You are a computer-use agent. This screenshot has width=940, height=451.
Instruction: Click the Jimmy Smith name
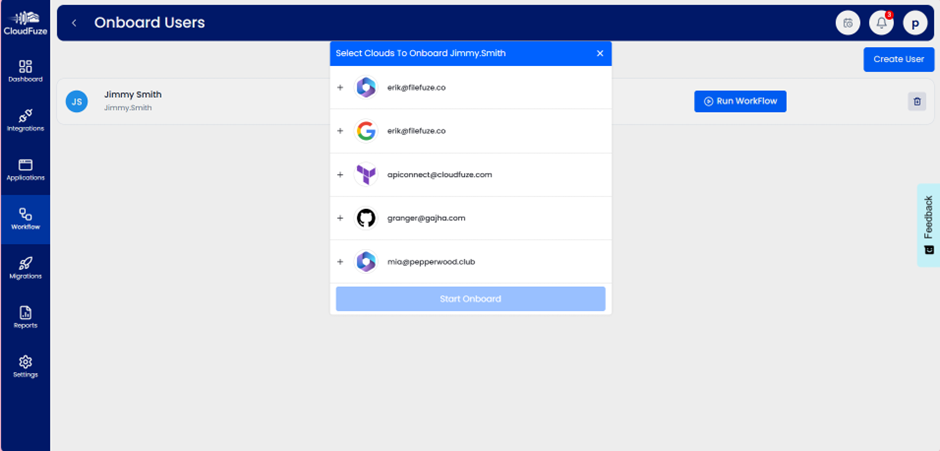tap(132, 95)
